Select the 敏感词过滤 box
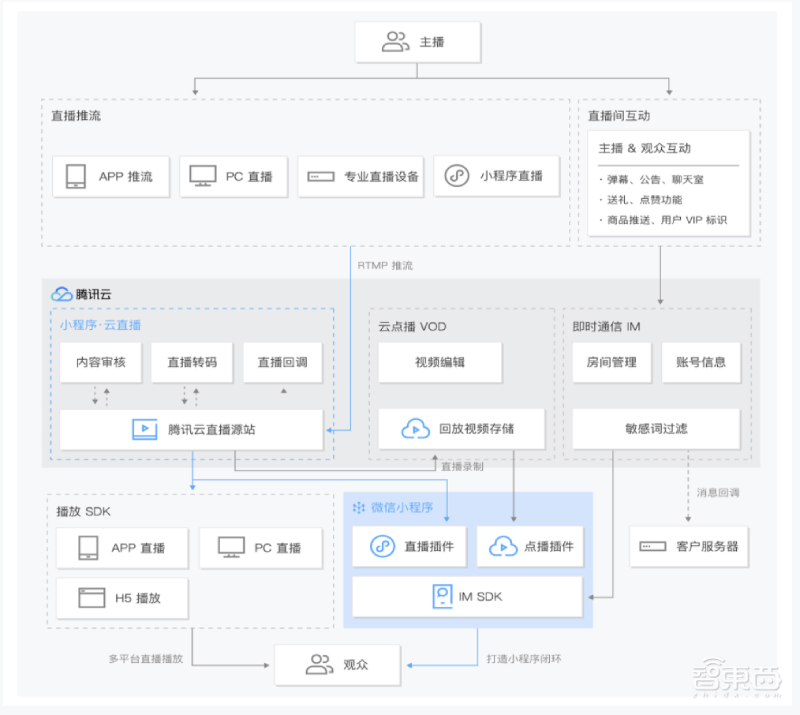The height and width of the screenshot is (715, 800). [x=656, y=429]
